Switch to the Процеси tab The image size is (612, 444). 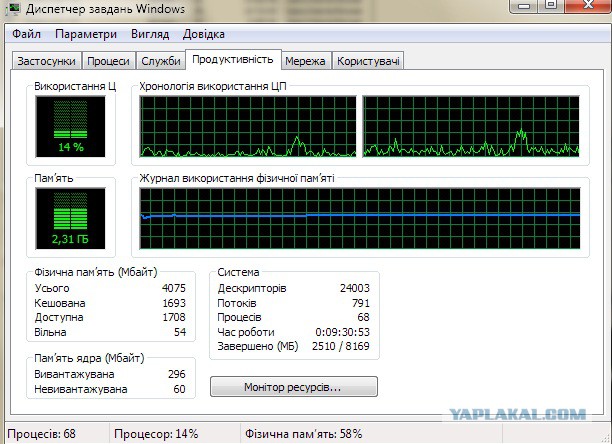click(x=108, y=61)
